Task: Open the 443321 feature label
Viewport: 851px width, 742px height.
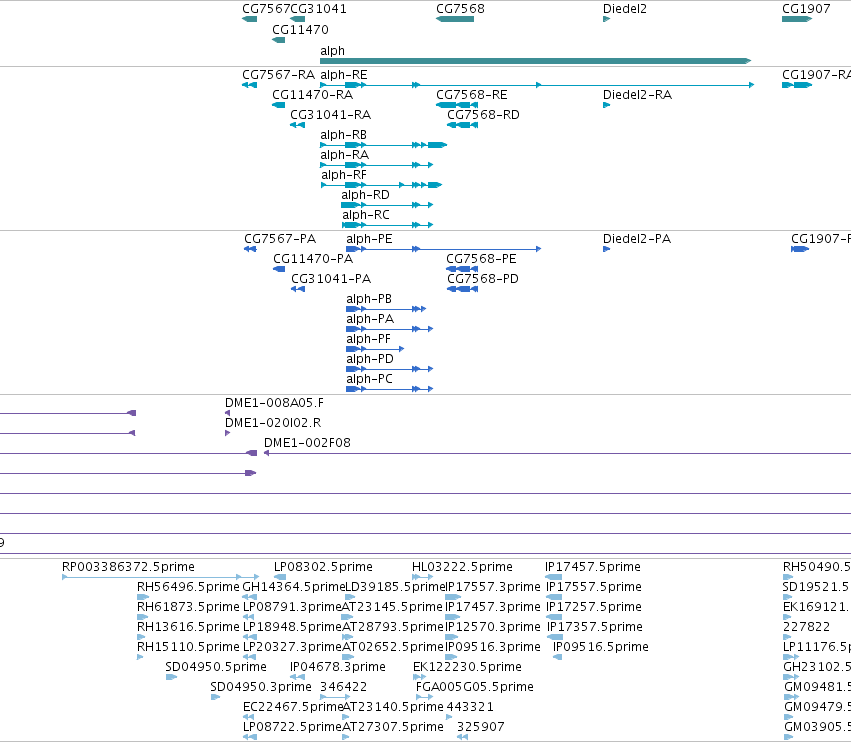Action: click(470, 707)
